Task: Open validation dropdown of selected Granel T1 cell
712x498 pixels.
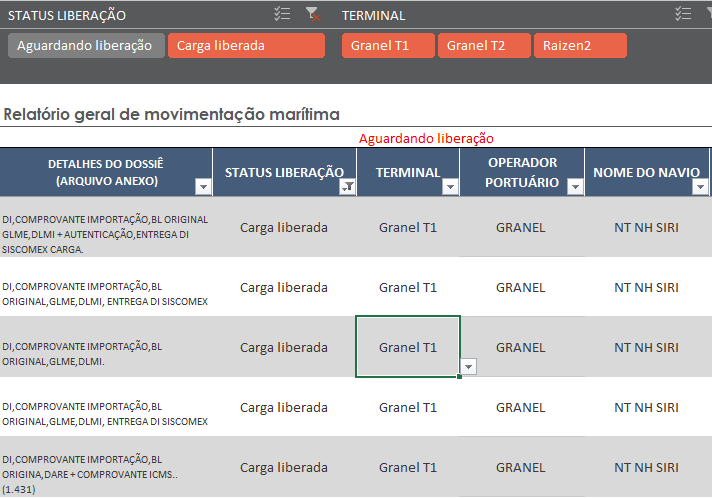Action: pos(469,366)
